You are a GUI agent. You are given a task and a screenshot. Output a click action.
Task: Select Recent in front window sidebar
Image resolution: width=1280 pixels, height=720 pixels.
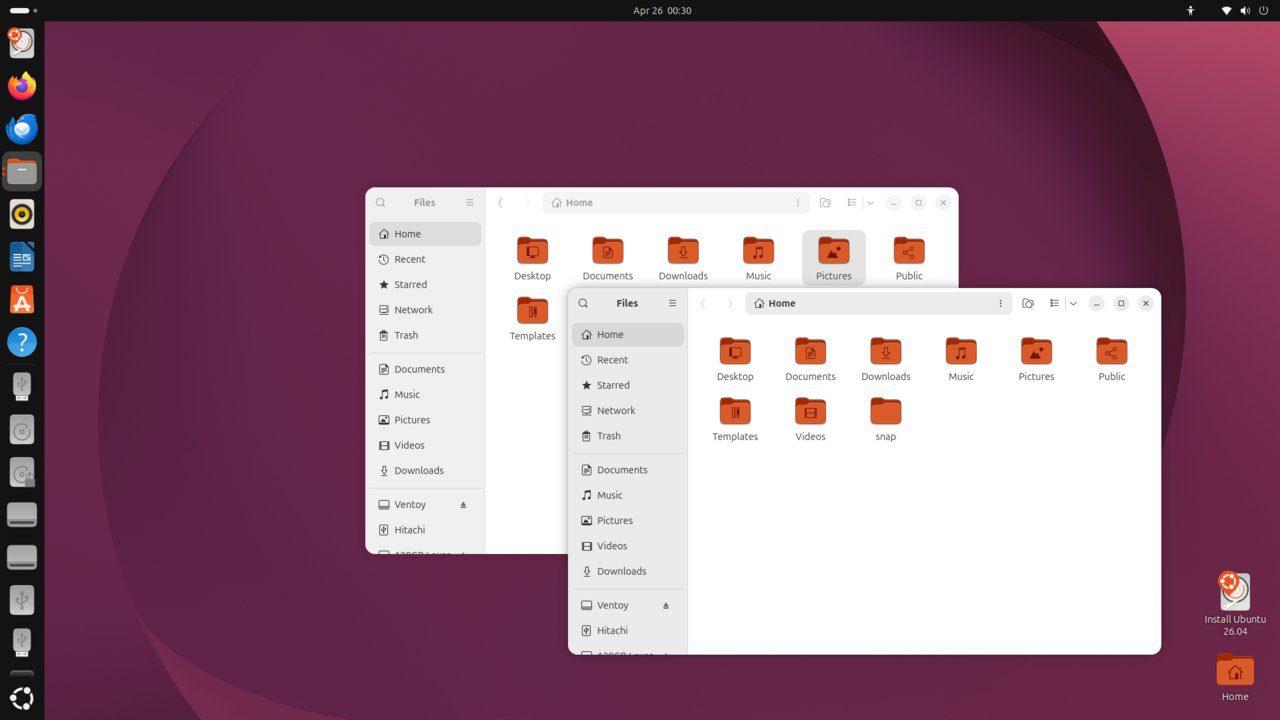coord(628,360)
